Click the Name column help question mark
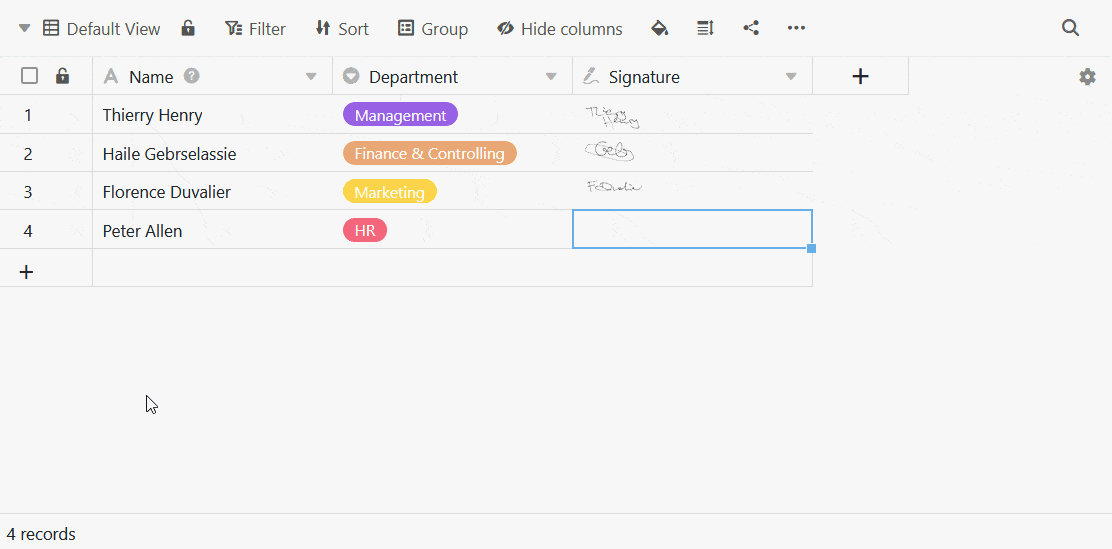The width and height of the screenshot is (1112, 549). click(x=191, y=76)
